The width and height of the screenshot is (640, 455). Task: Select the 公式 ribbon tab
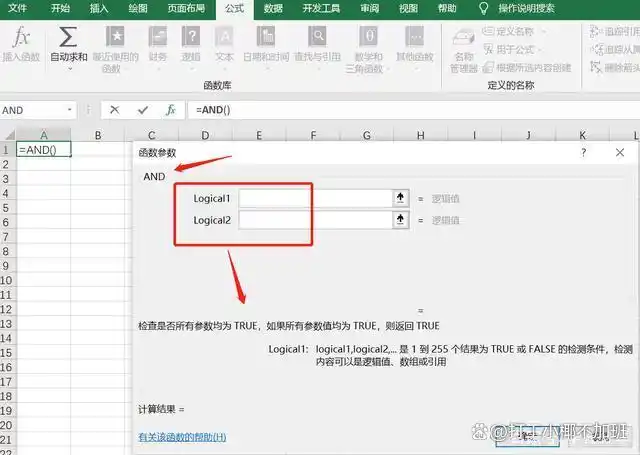[234, 9]
